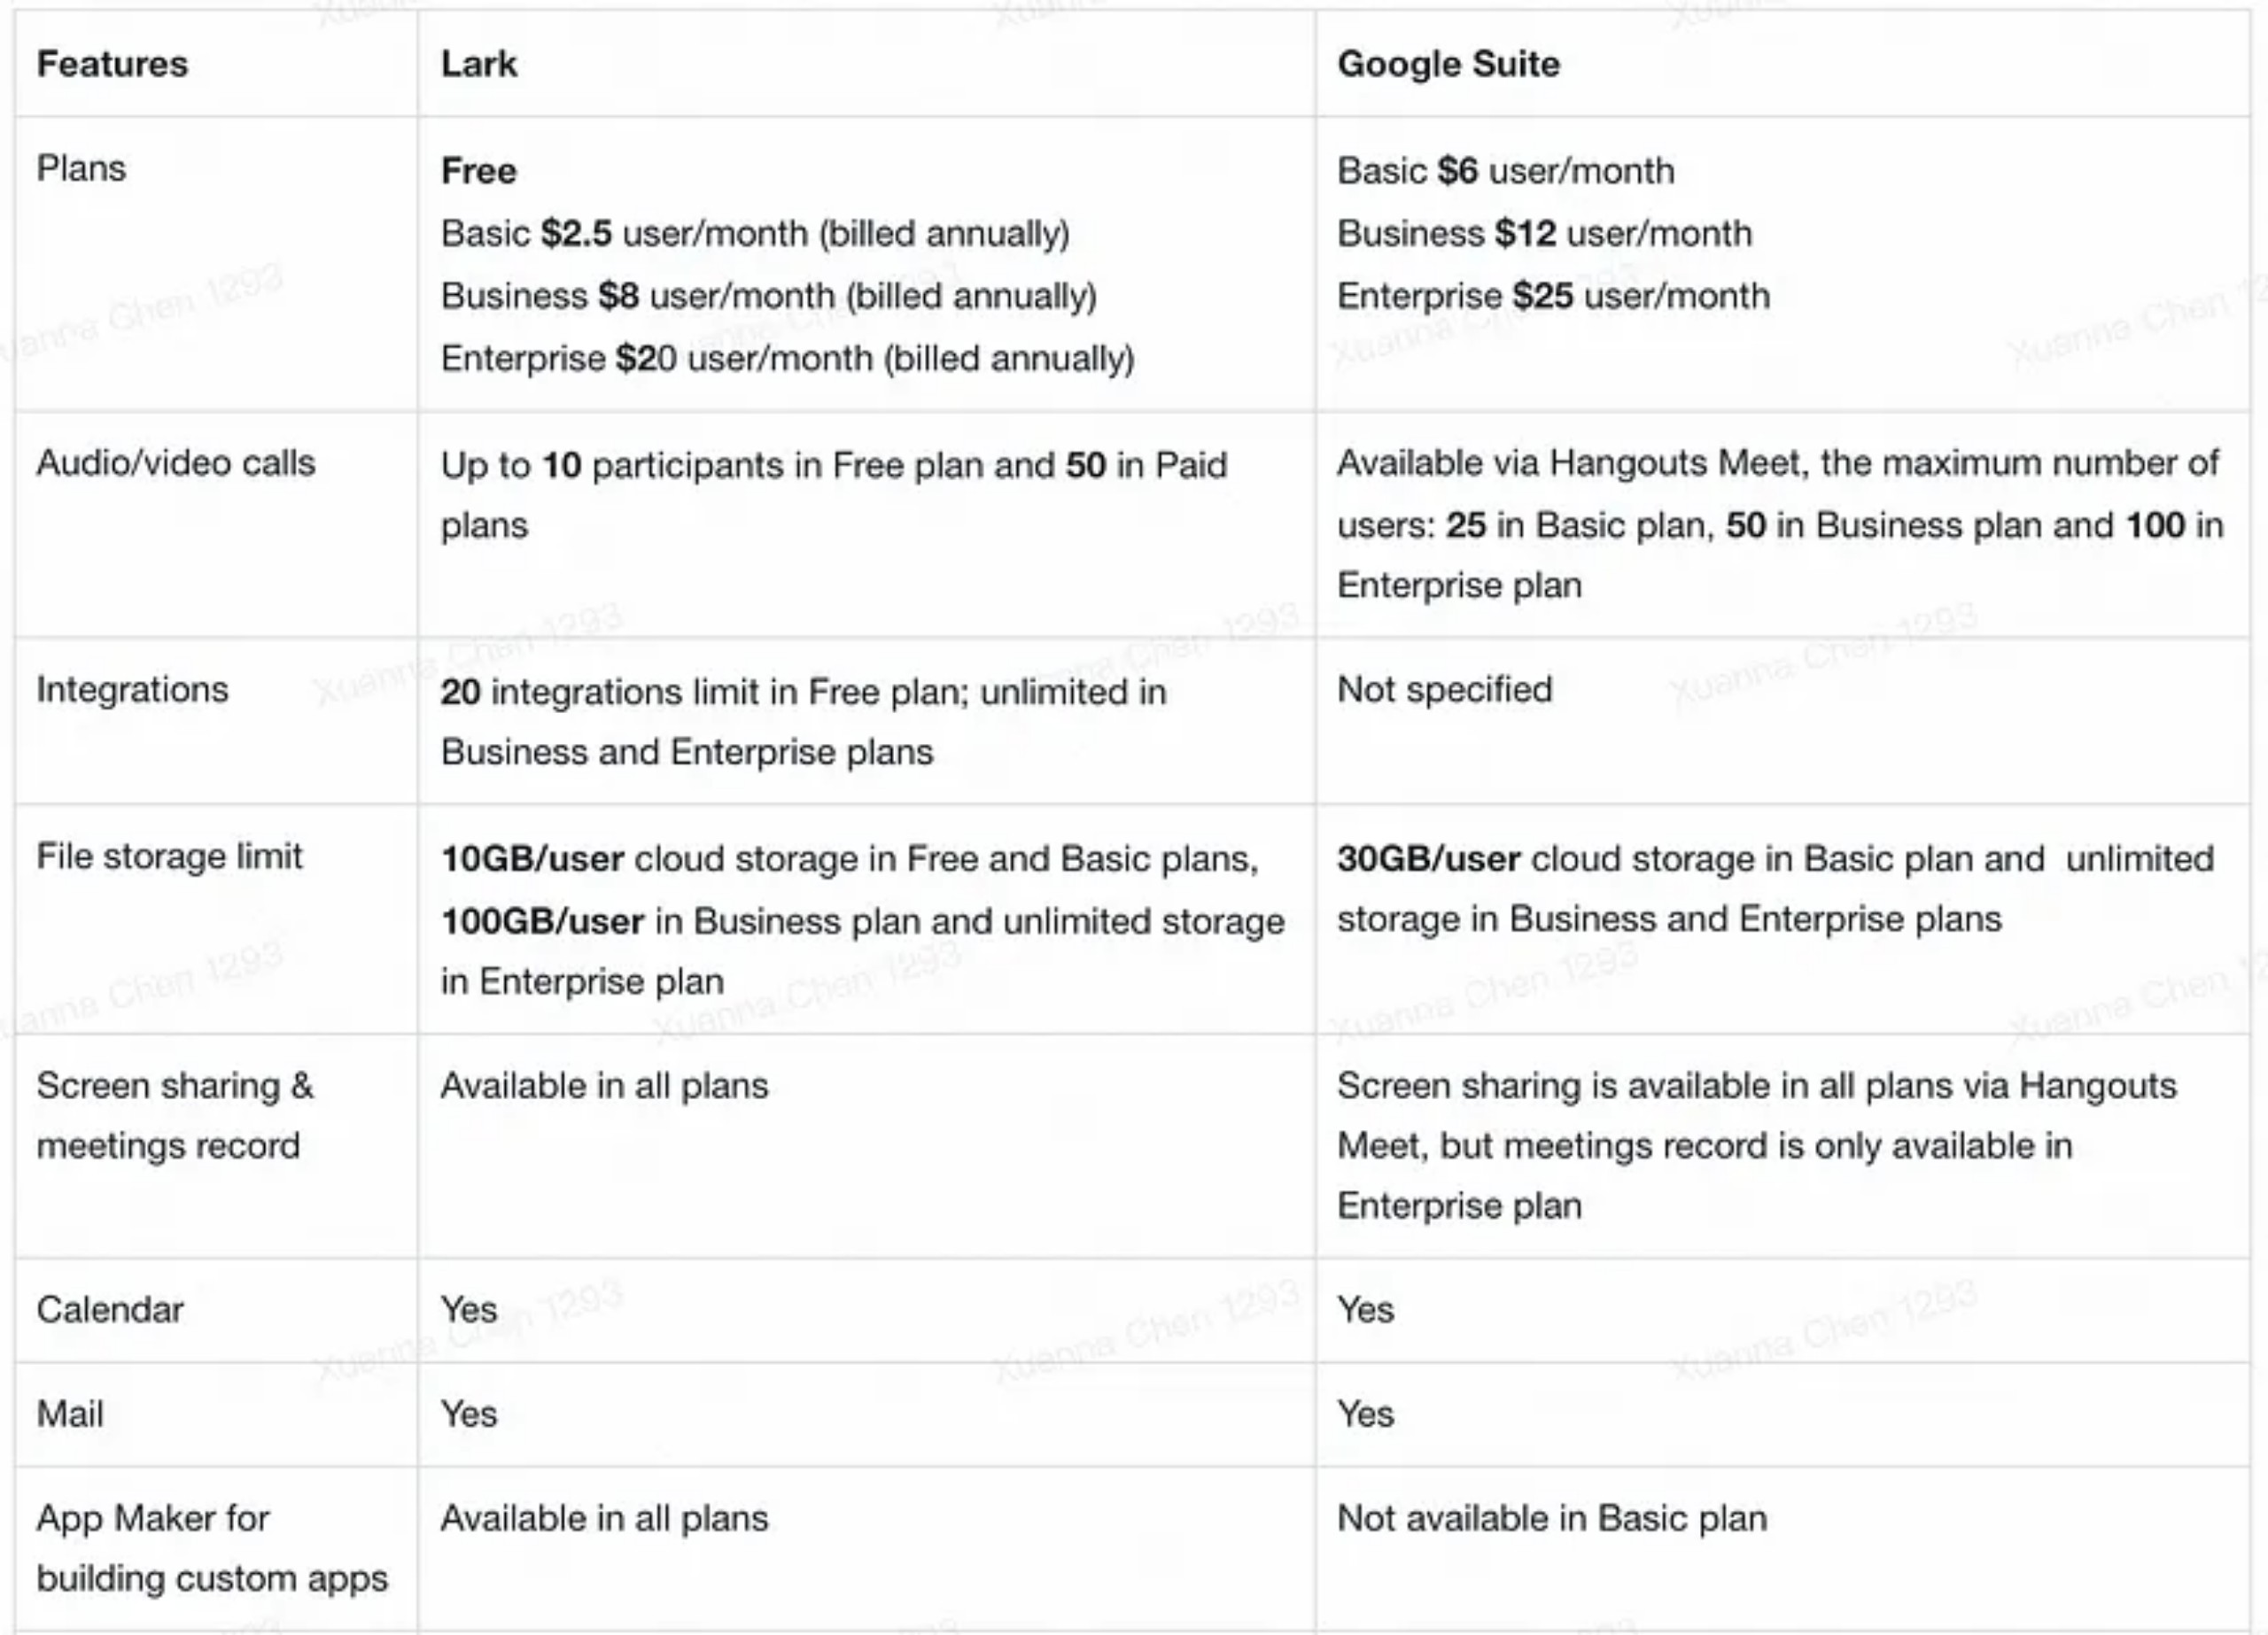
Task: Select the "Plans" row label
Action: click(81, 168)
